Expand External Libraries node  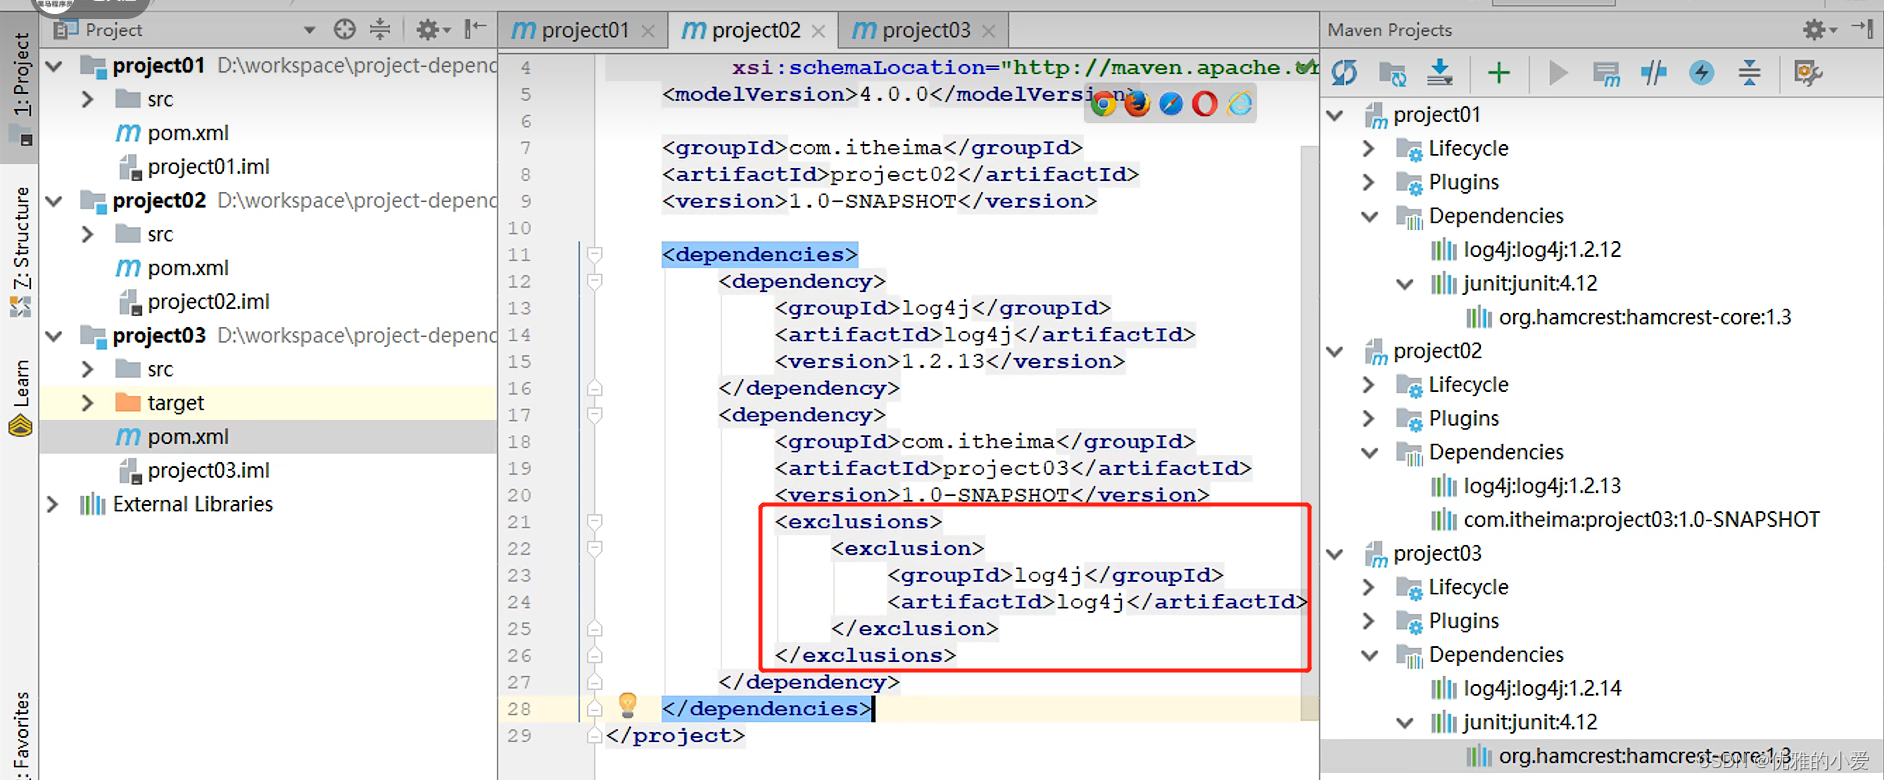53,504
